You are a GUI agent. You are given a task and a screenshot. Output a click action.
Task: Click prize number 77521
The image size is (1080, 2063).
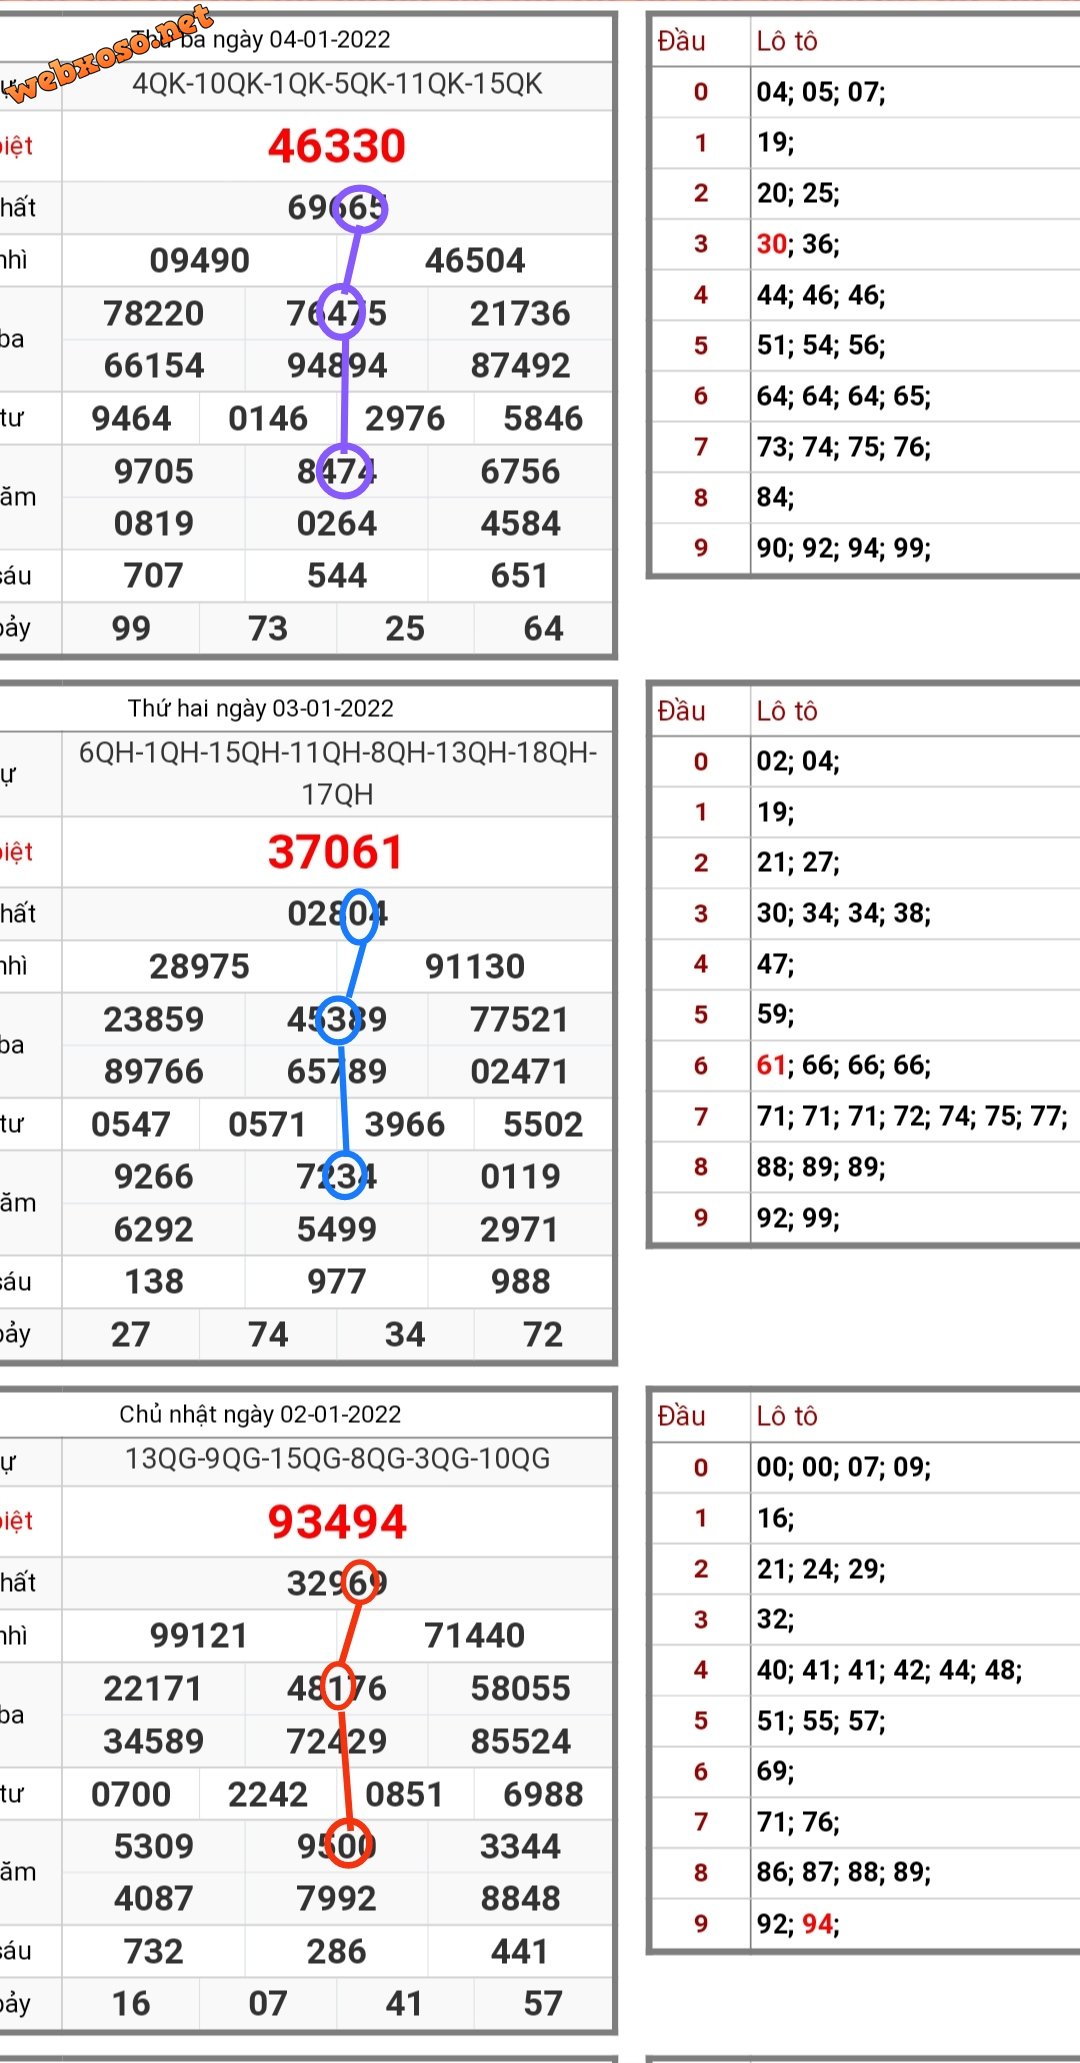(520, 1020)
